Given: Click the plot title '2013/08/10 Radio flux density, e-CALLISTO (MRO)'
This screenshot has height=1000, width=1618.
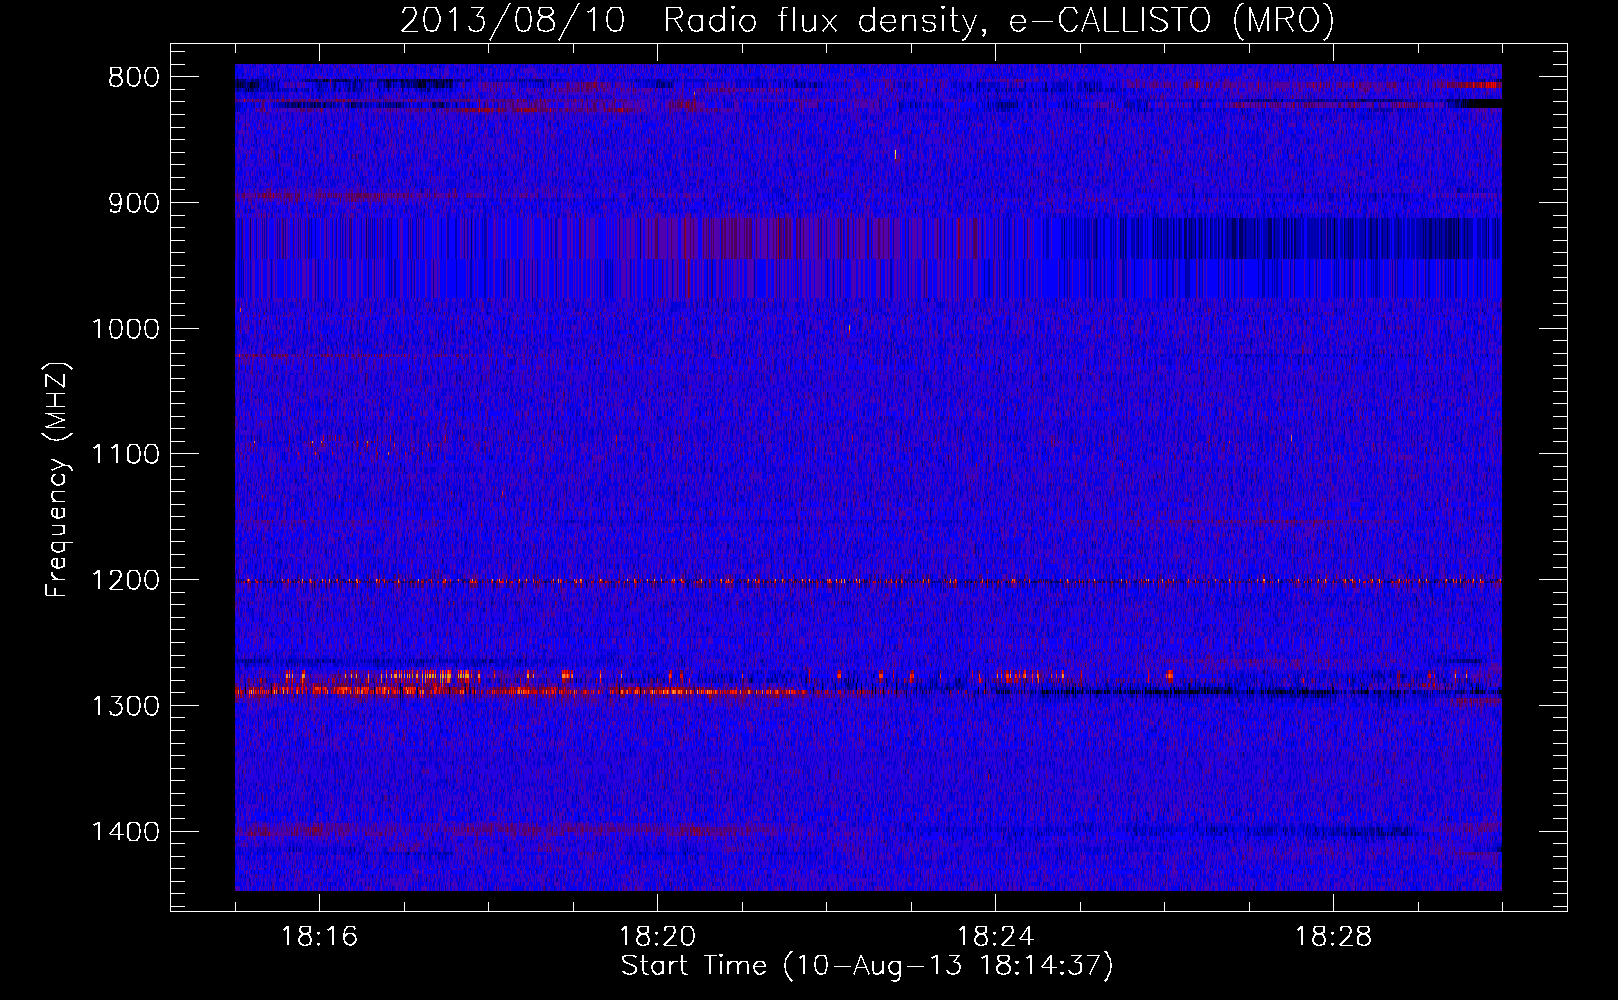Looking at the screenshot, I should pyautogui.click(x=867, y=21).
